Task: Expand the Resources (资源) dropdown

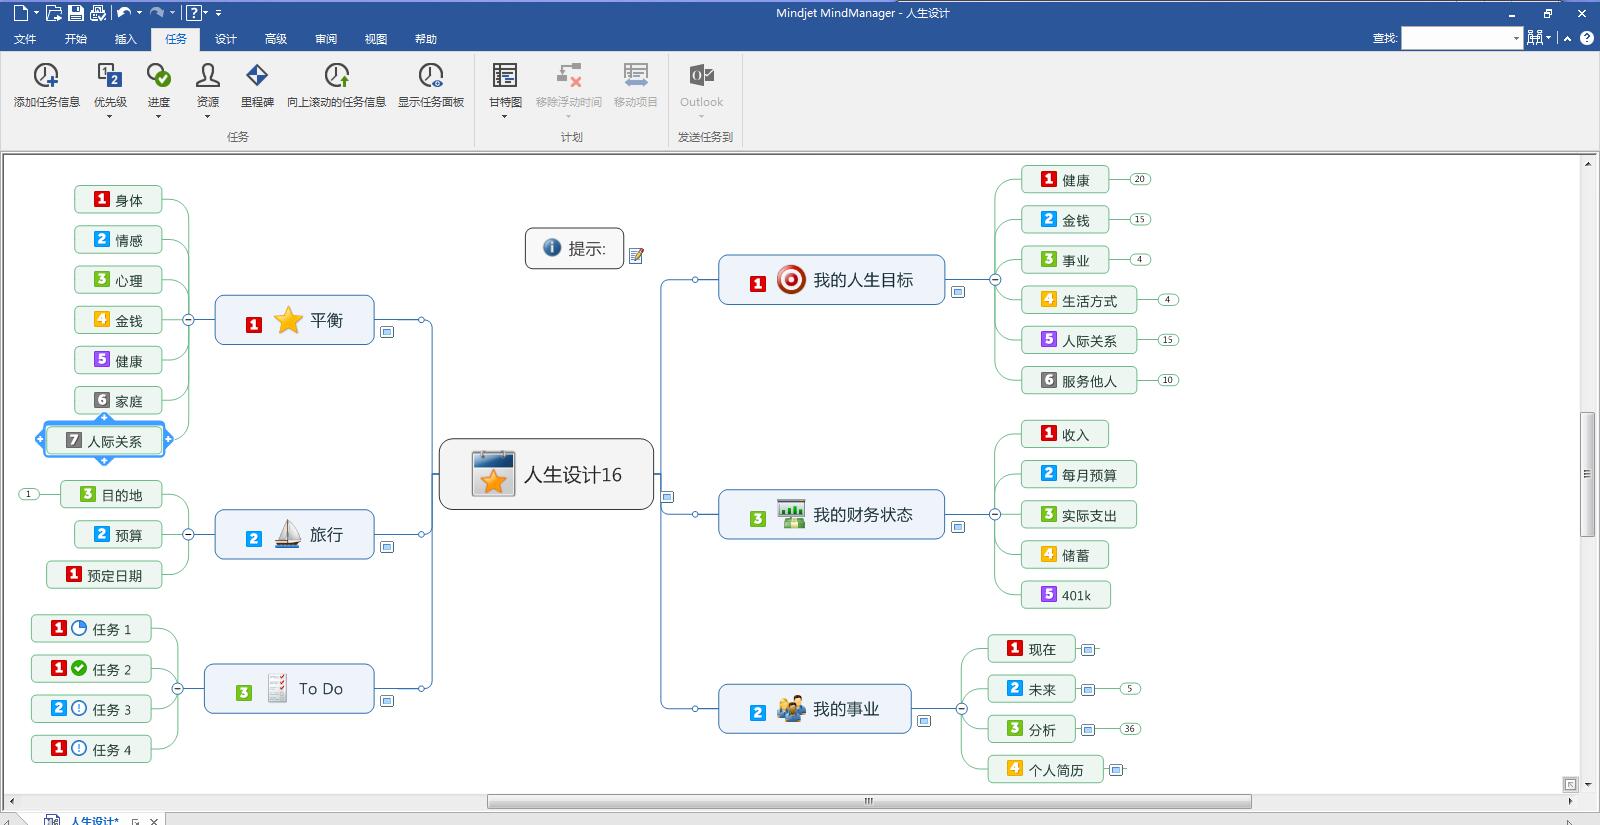Action: [207, 116]
